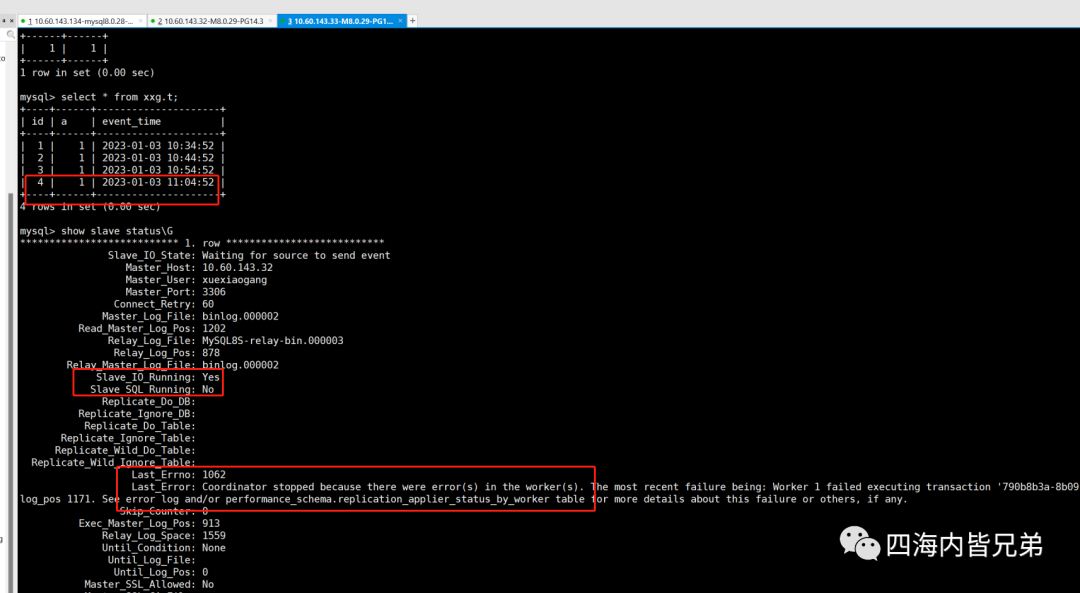Close the left session panel with x
The height and width of the screenshot is (593, 1080).
11,21
